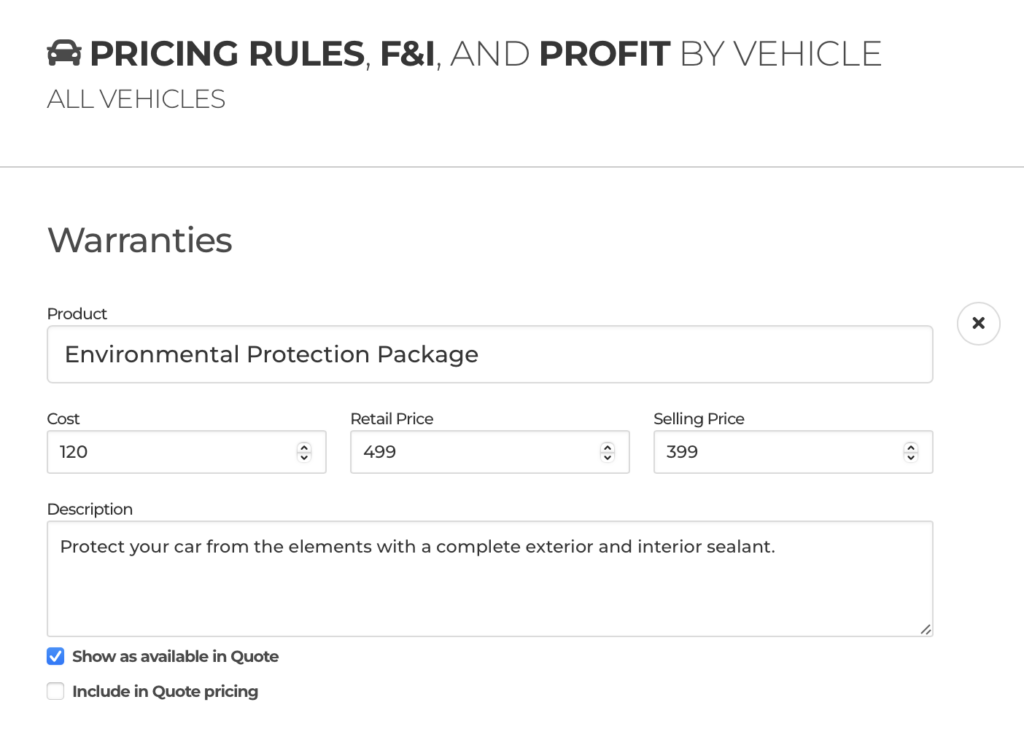Increase the Cost value with up arrow
This screenshot has height=729, width=1024.
(x=304, y=447)
